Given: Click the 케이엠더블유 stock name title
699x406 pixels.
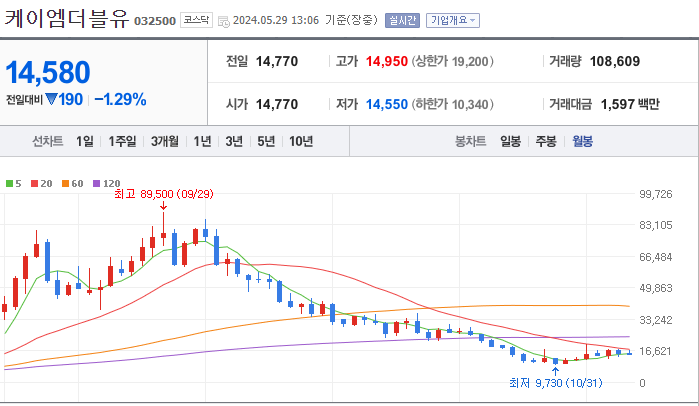Looking at the screenshot, I should coord(67,19).
